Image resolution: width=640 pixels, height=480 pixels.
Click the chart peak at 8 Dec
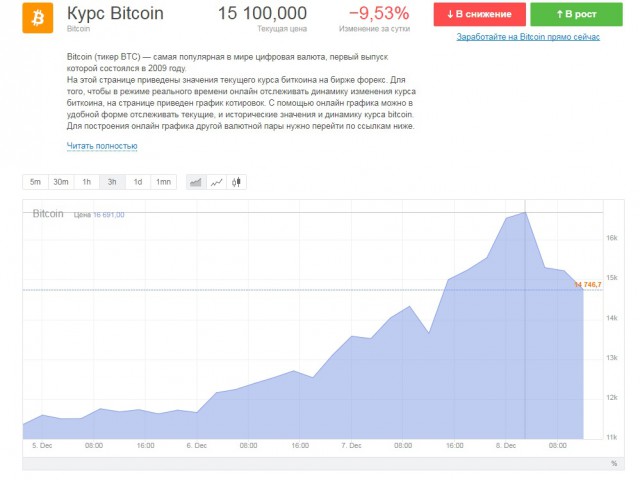(526, 212)
